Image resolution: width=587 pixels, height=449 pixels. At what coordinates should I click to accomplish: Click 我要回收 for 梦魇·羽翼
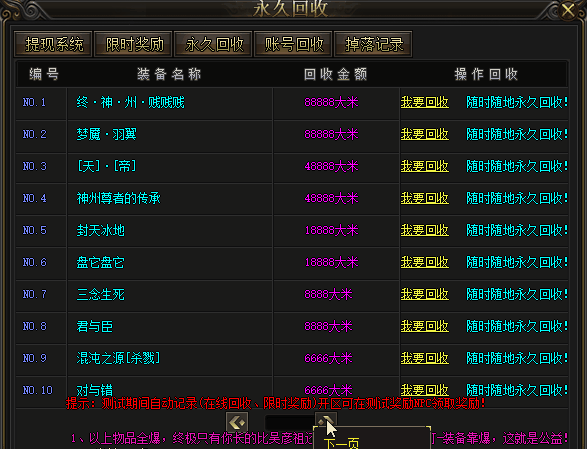pos(425,134)
